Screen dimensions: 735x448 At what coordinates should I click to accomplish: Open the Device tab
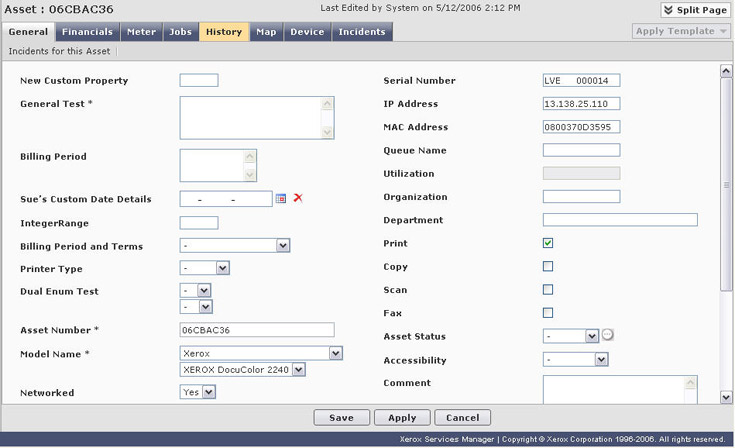coord(307,32)
